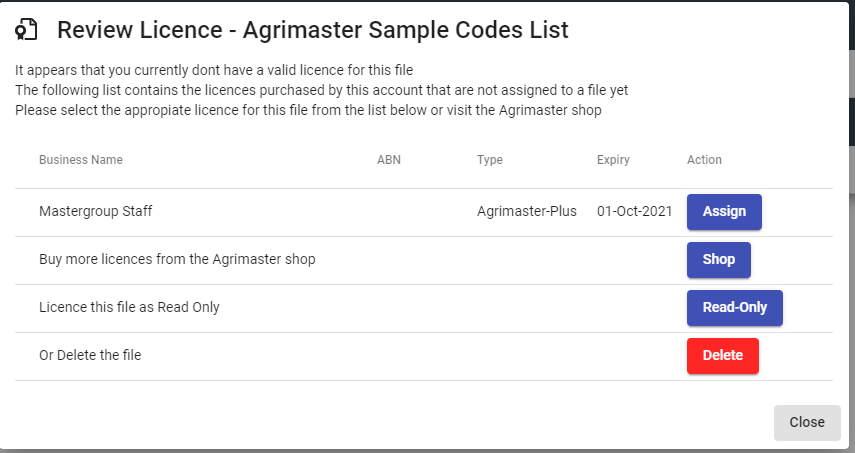Select the Mastergroup Staff business name cell

click(x=95, y=211)
